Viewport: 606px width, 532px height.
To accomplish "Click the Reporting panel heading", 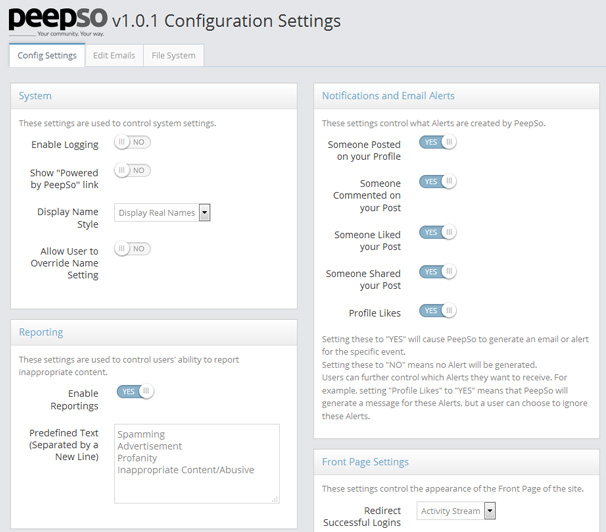I will click(41, 332).
